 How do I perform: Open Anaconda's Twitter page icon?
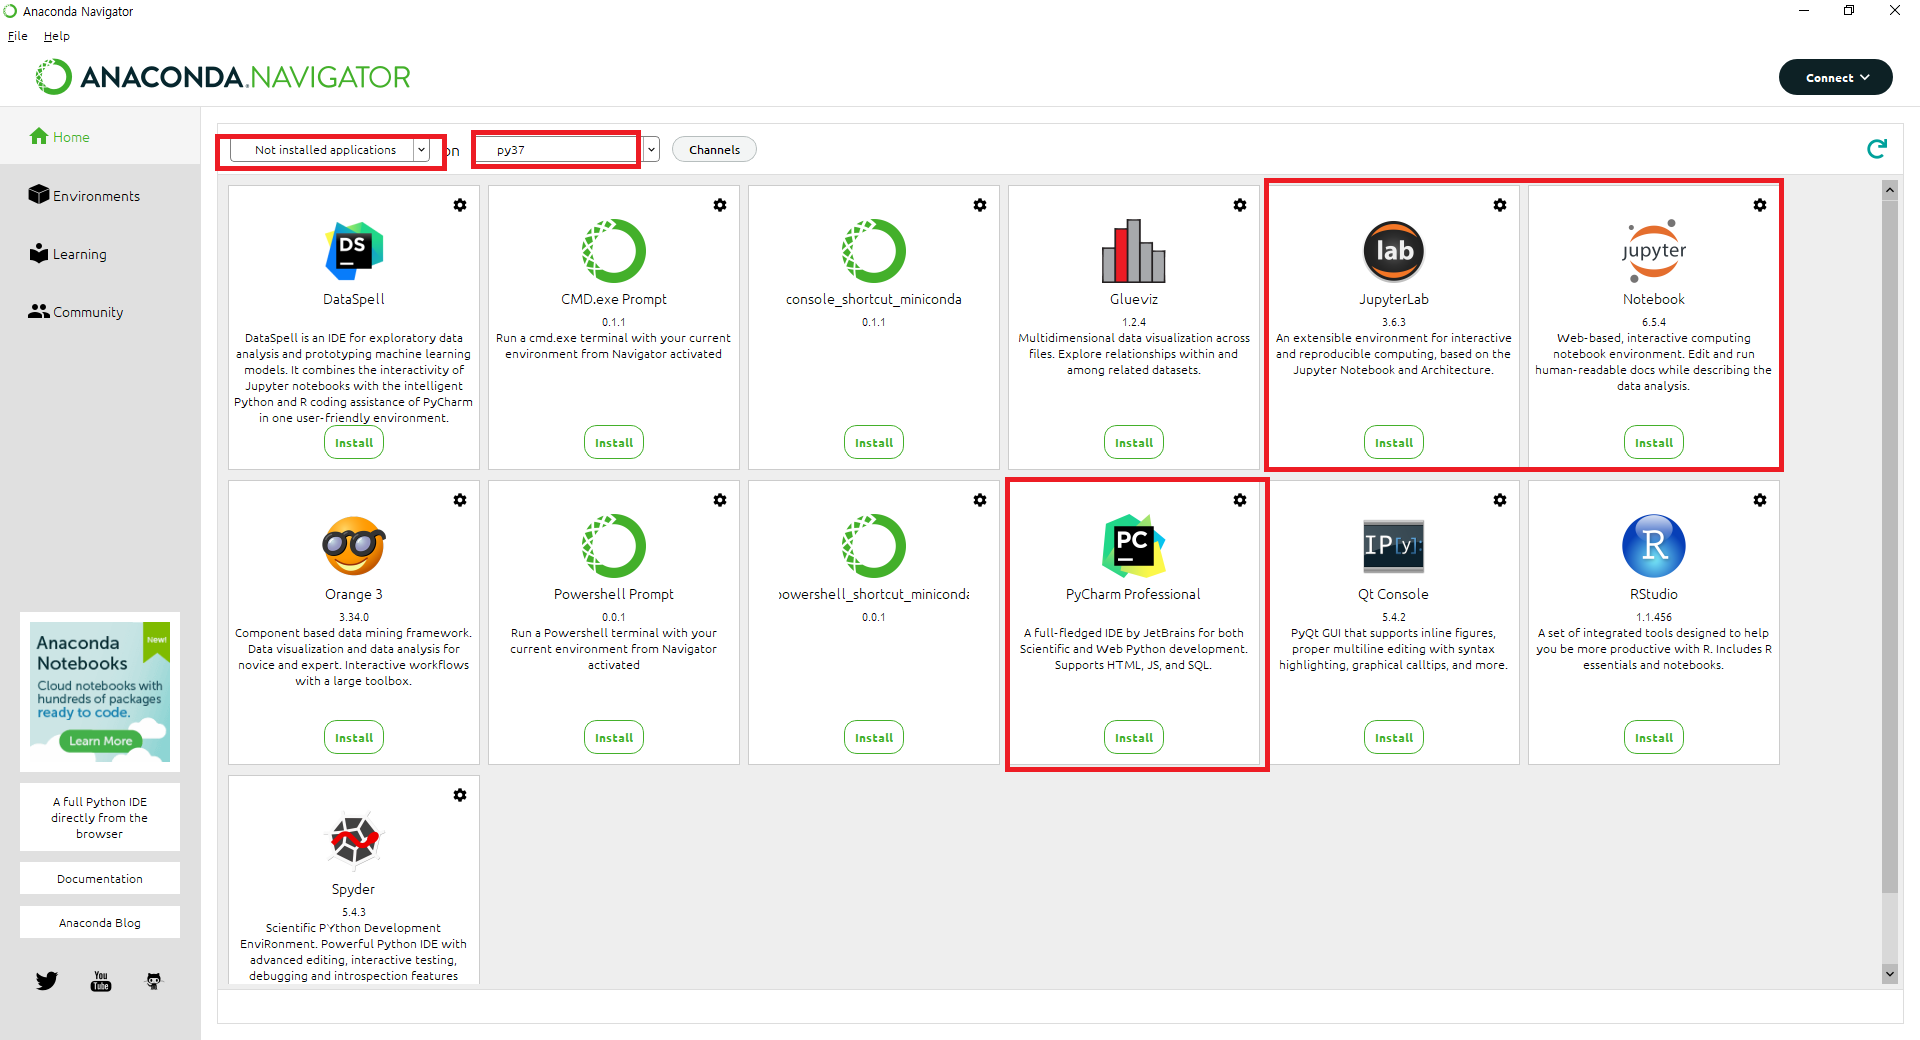click(47, 981)
